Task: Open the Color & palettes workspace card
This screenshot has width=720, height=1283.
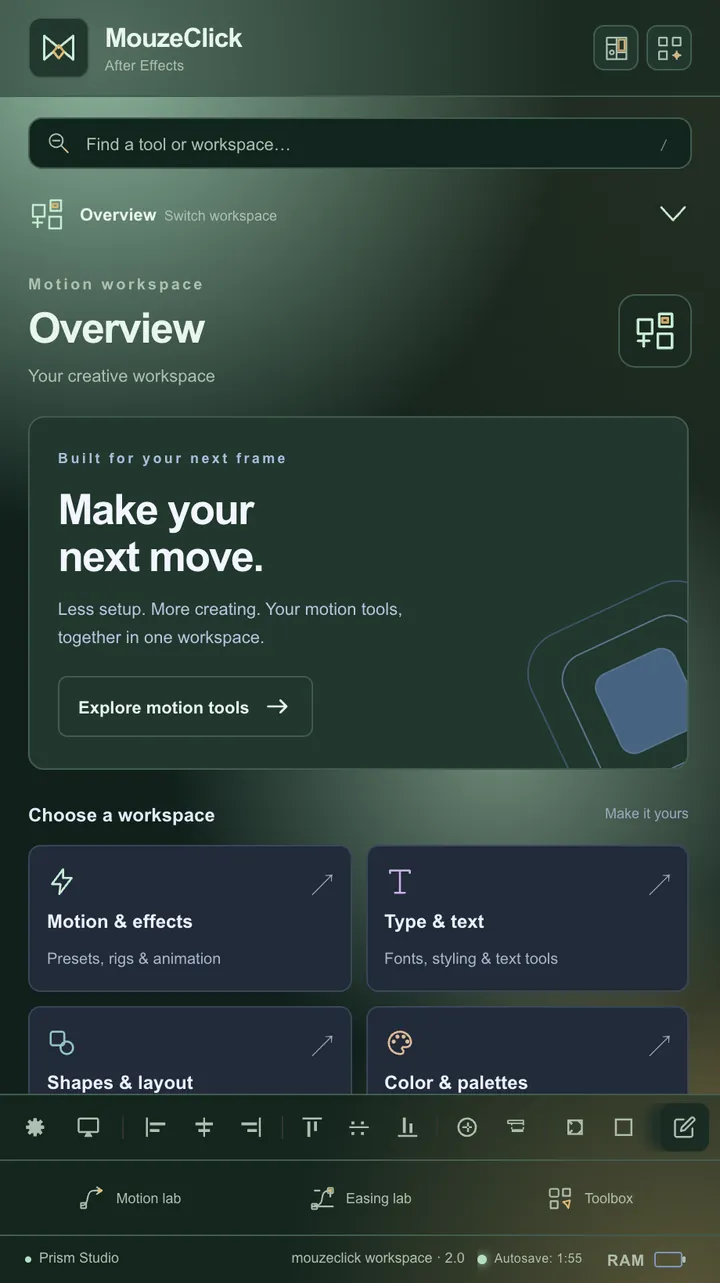Action: click(527, 1050)
